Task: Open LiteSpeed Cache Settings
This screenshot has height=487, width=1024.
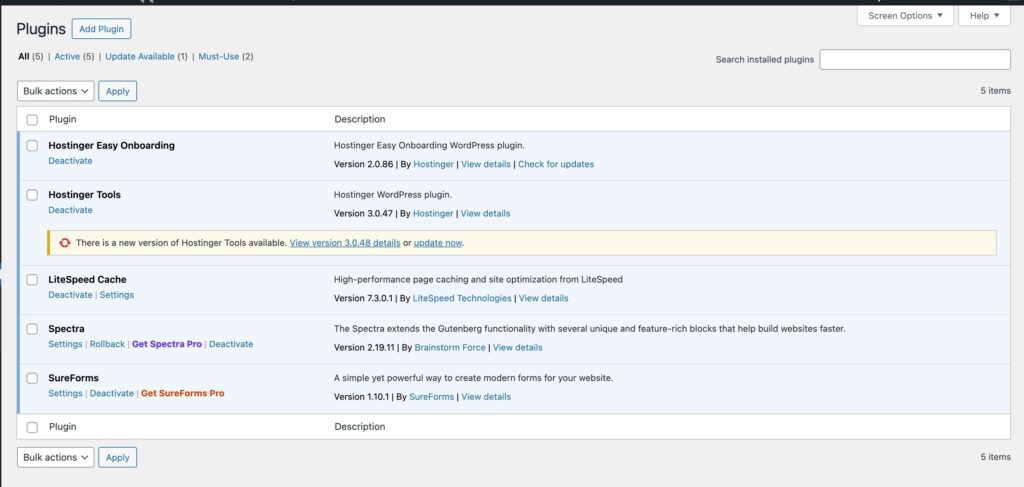Action: click(116, 295)
